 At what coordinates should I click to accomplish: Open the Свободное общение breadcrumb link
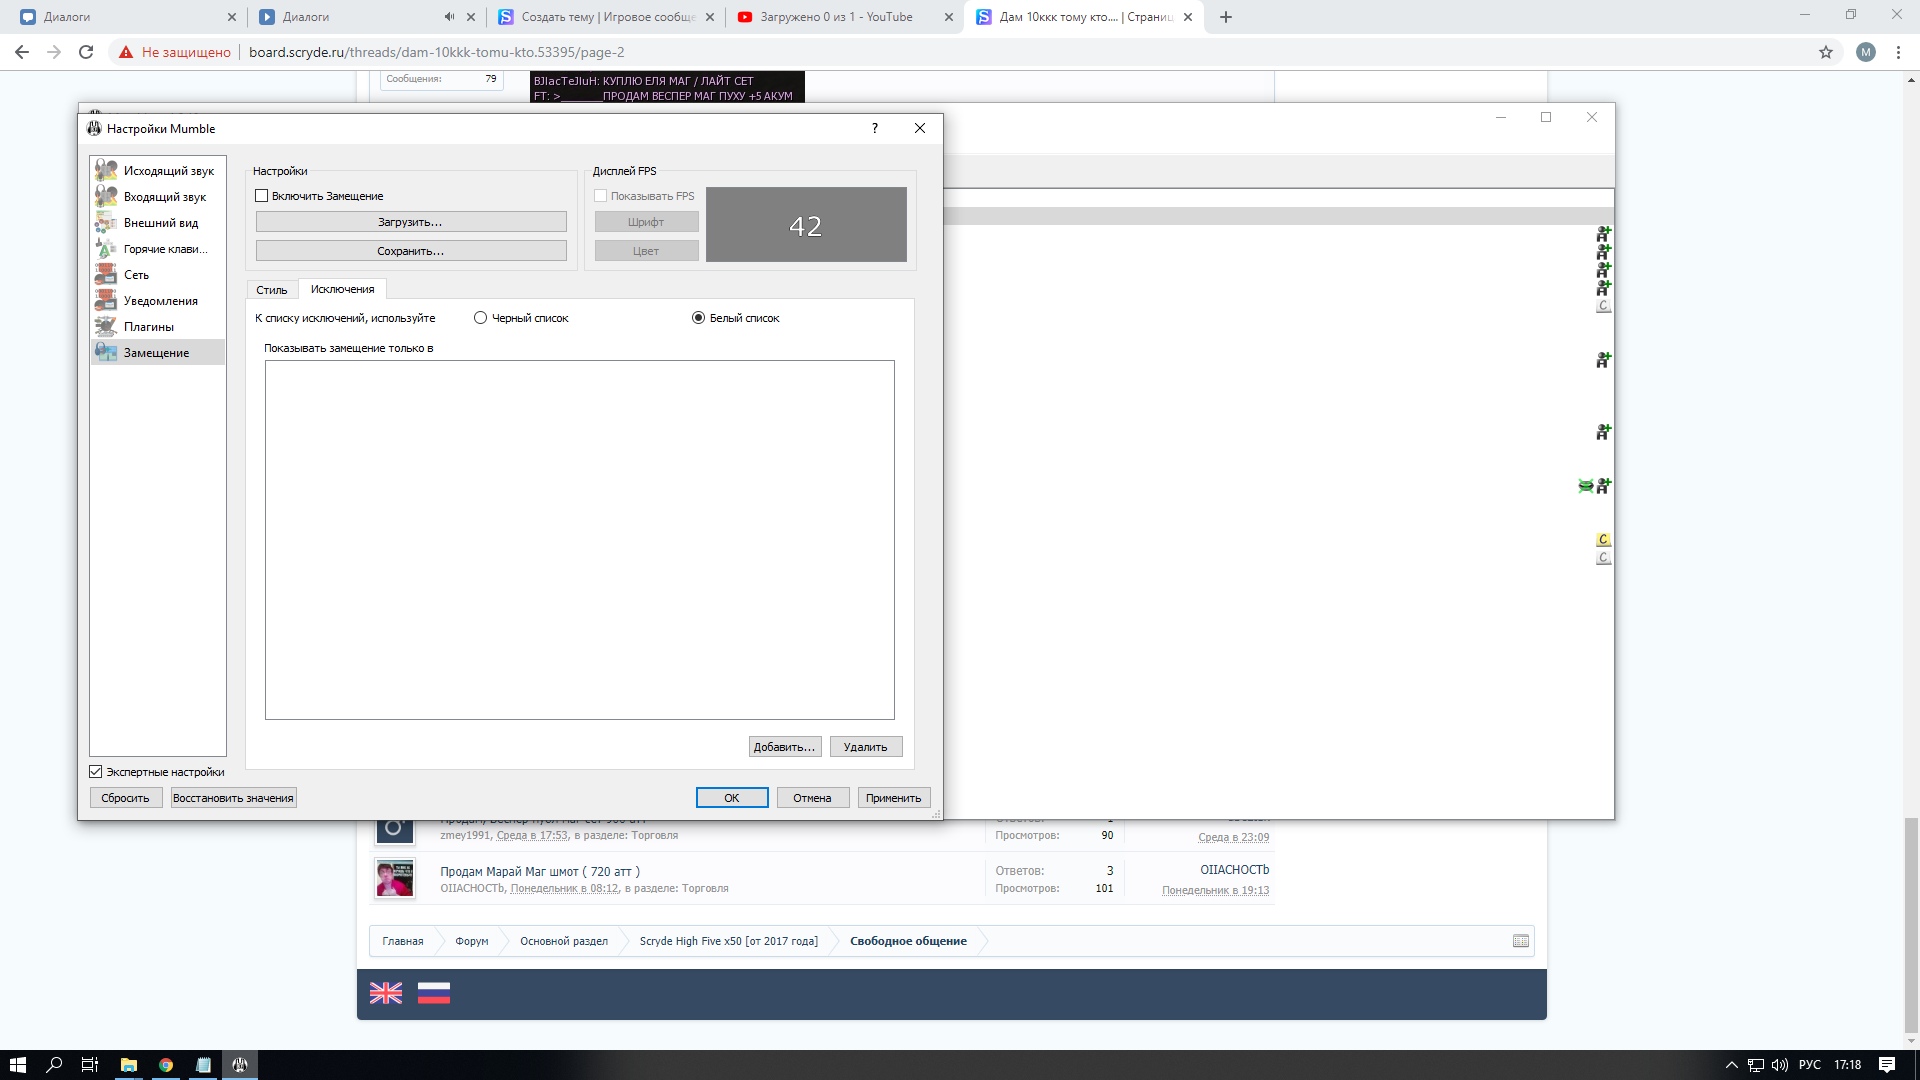point(908,941)
